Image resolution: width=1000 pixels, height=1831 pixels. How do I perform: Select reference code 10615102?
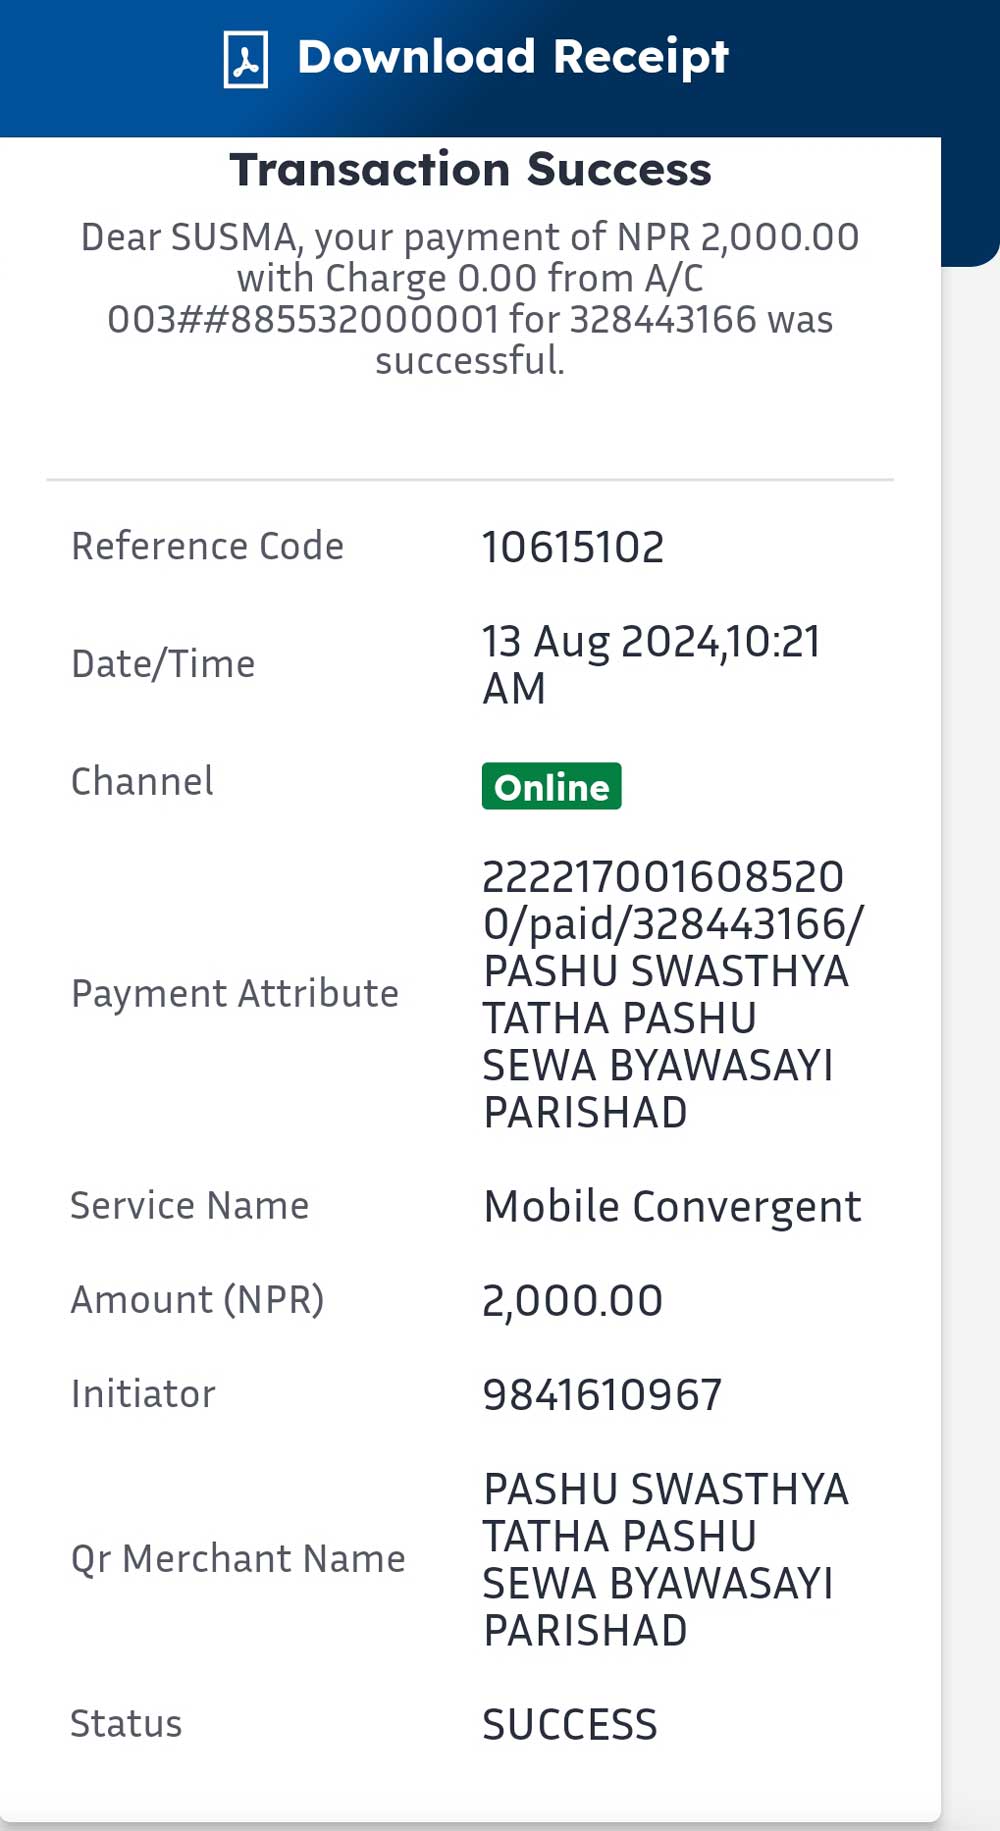[573, 547]
